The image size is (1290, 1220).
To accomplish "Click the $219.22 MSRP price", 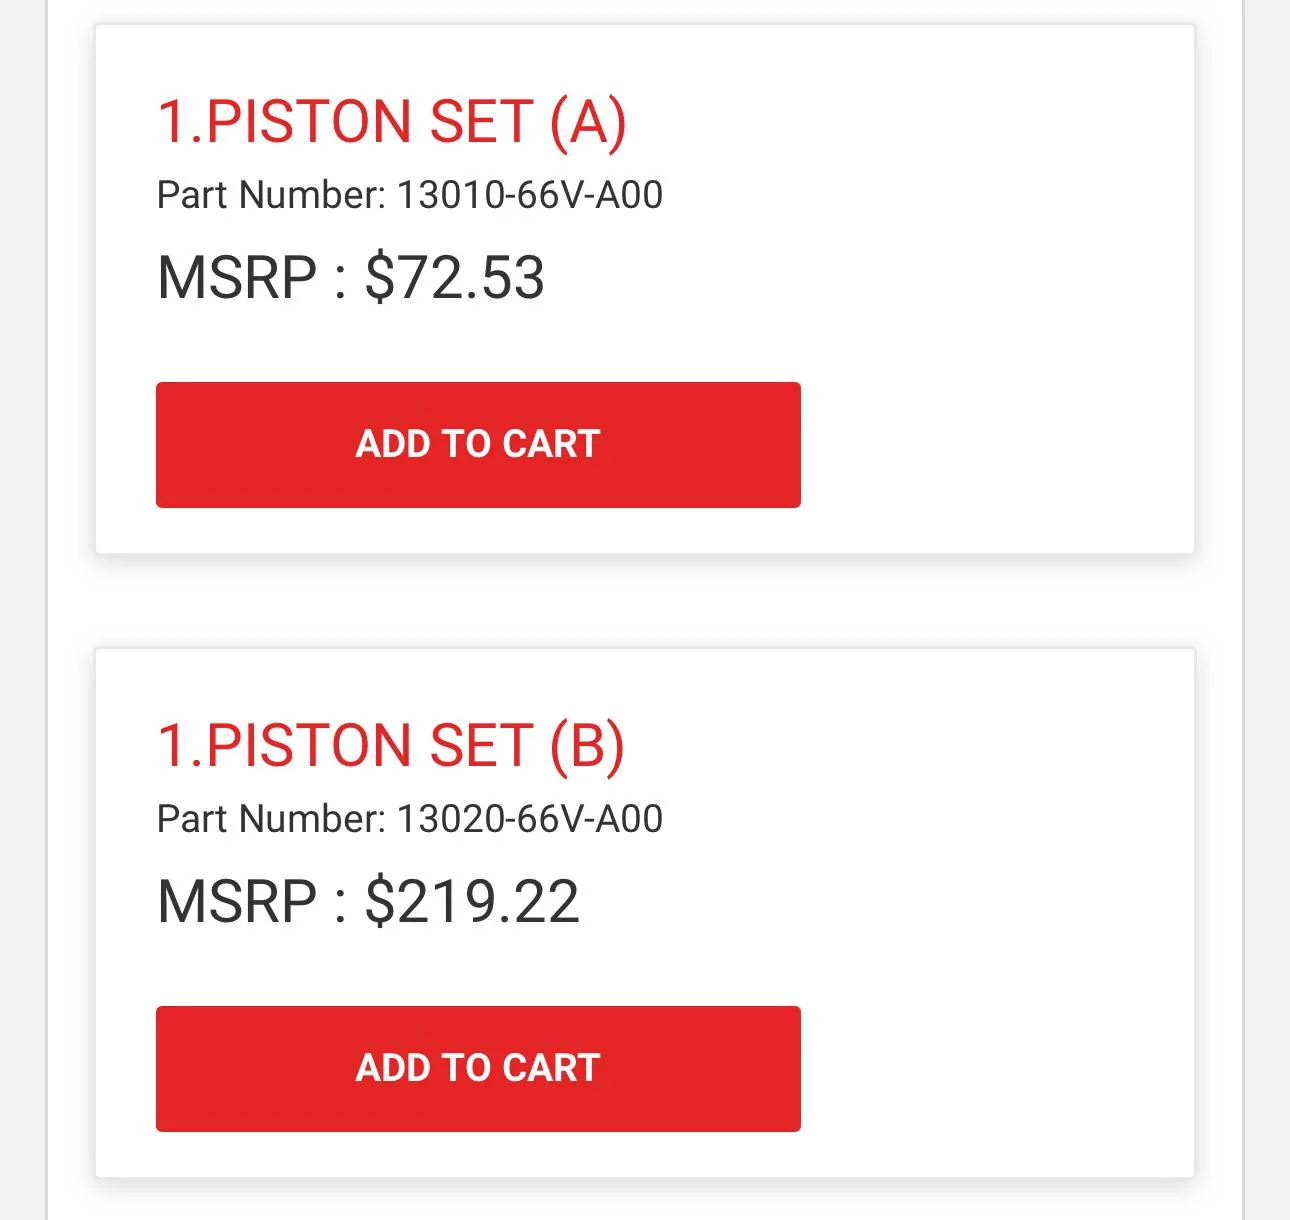I will 472,902.
